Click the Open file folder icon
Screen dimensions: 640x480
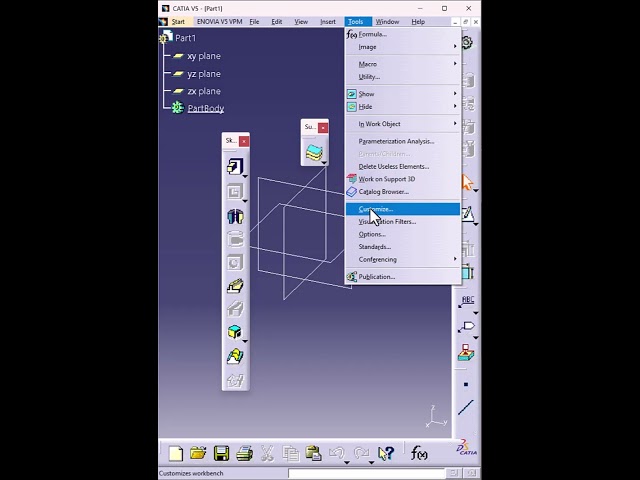point(198,453)
